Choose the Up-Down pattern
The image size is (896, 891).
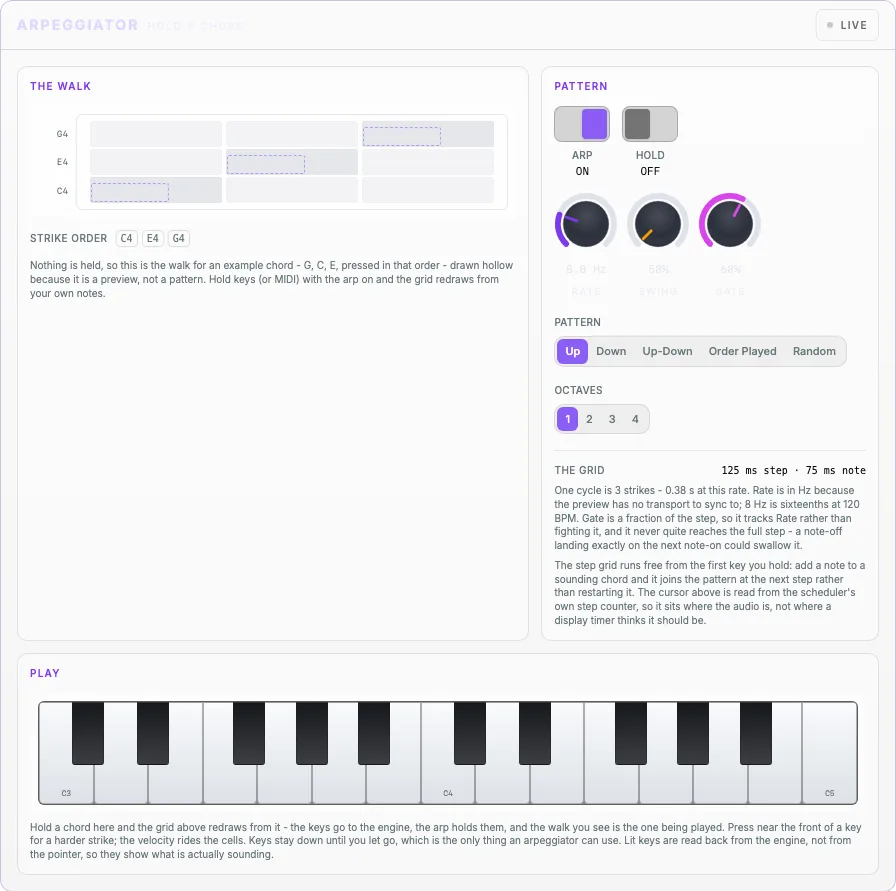667,351
